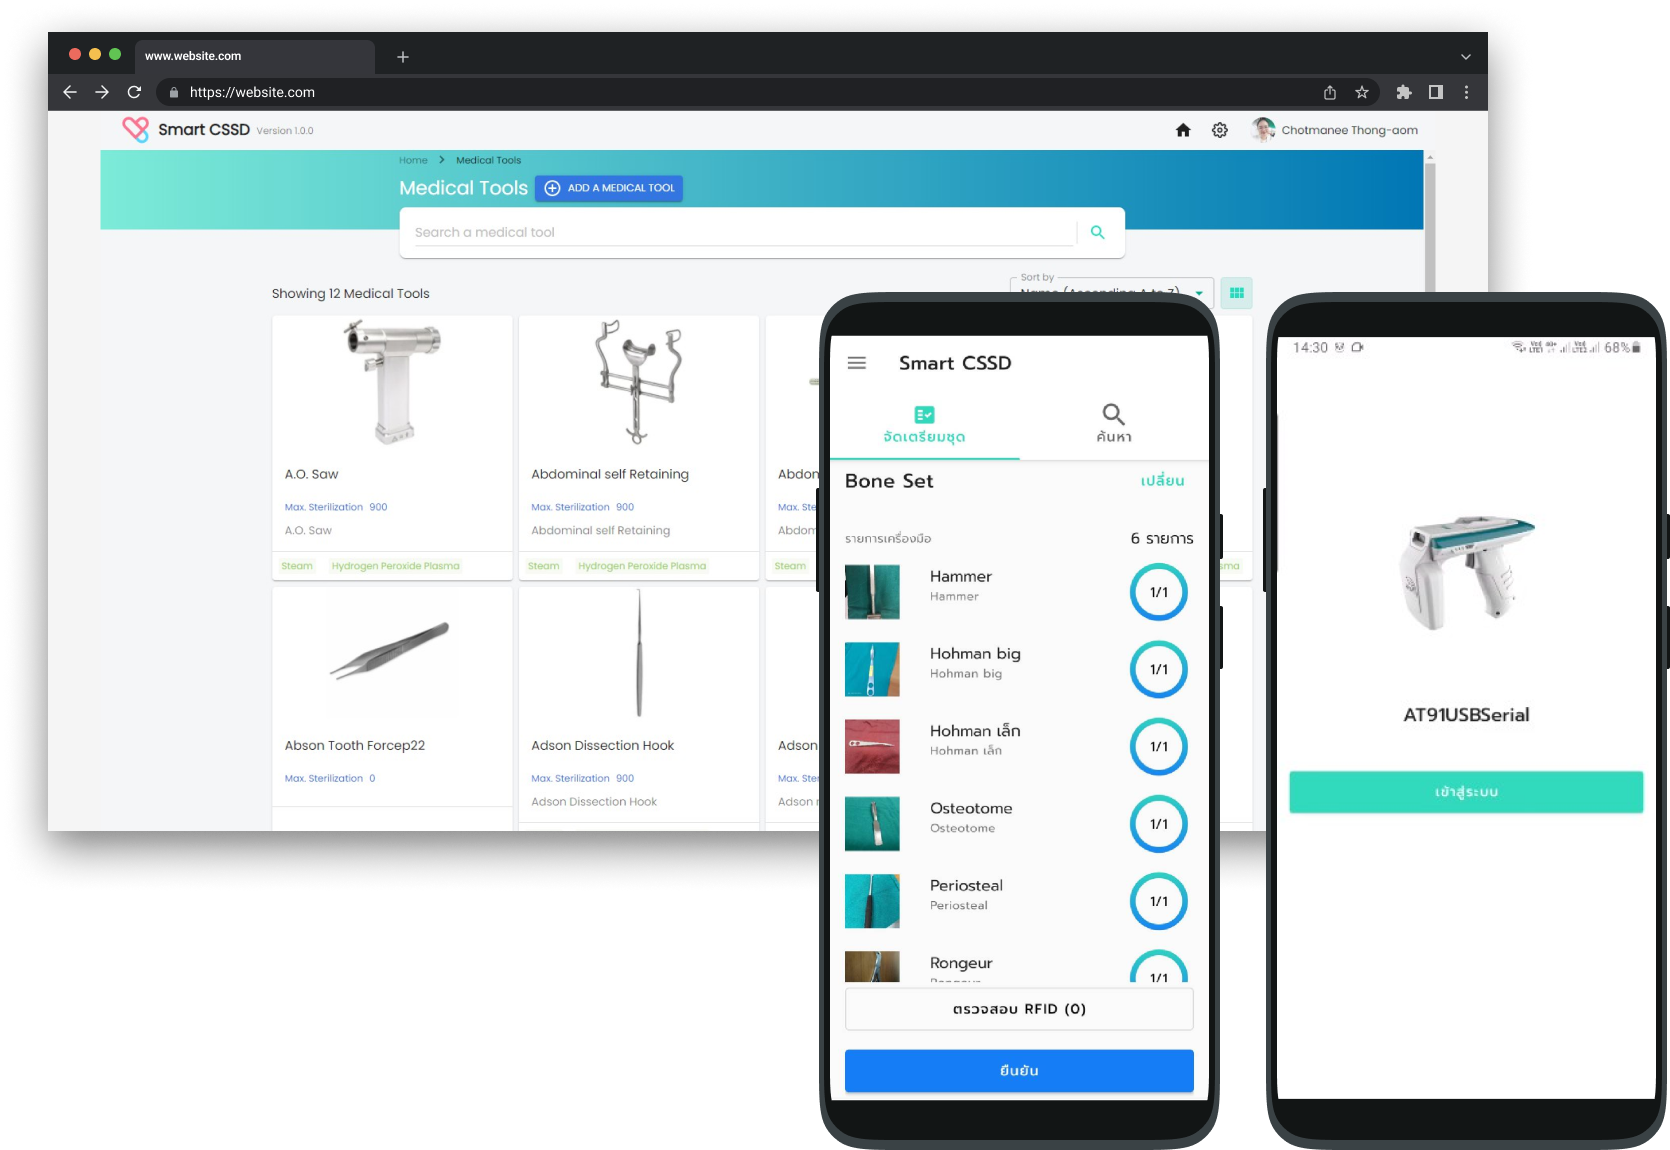Screen dimensions: 1670x1150
Task: Click Add a Medical Tool button
Action: (609, 188)
